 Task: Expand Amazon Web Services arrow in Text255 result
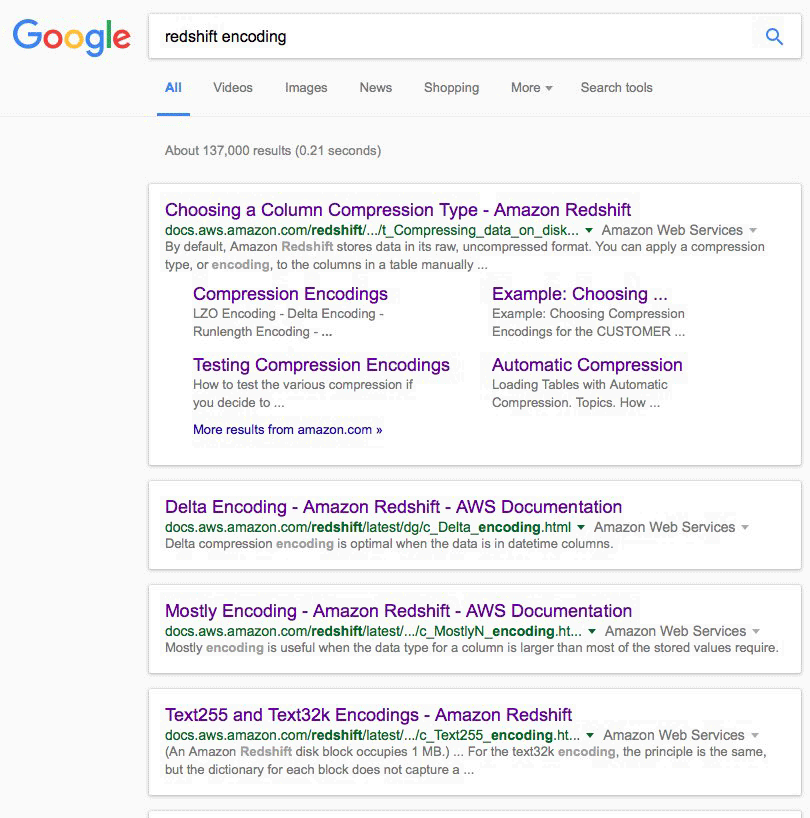(755, 735)
